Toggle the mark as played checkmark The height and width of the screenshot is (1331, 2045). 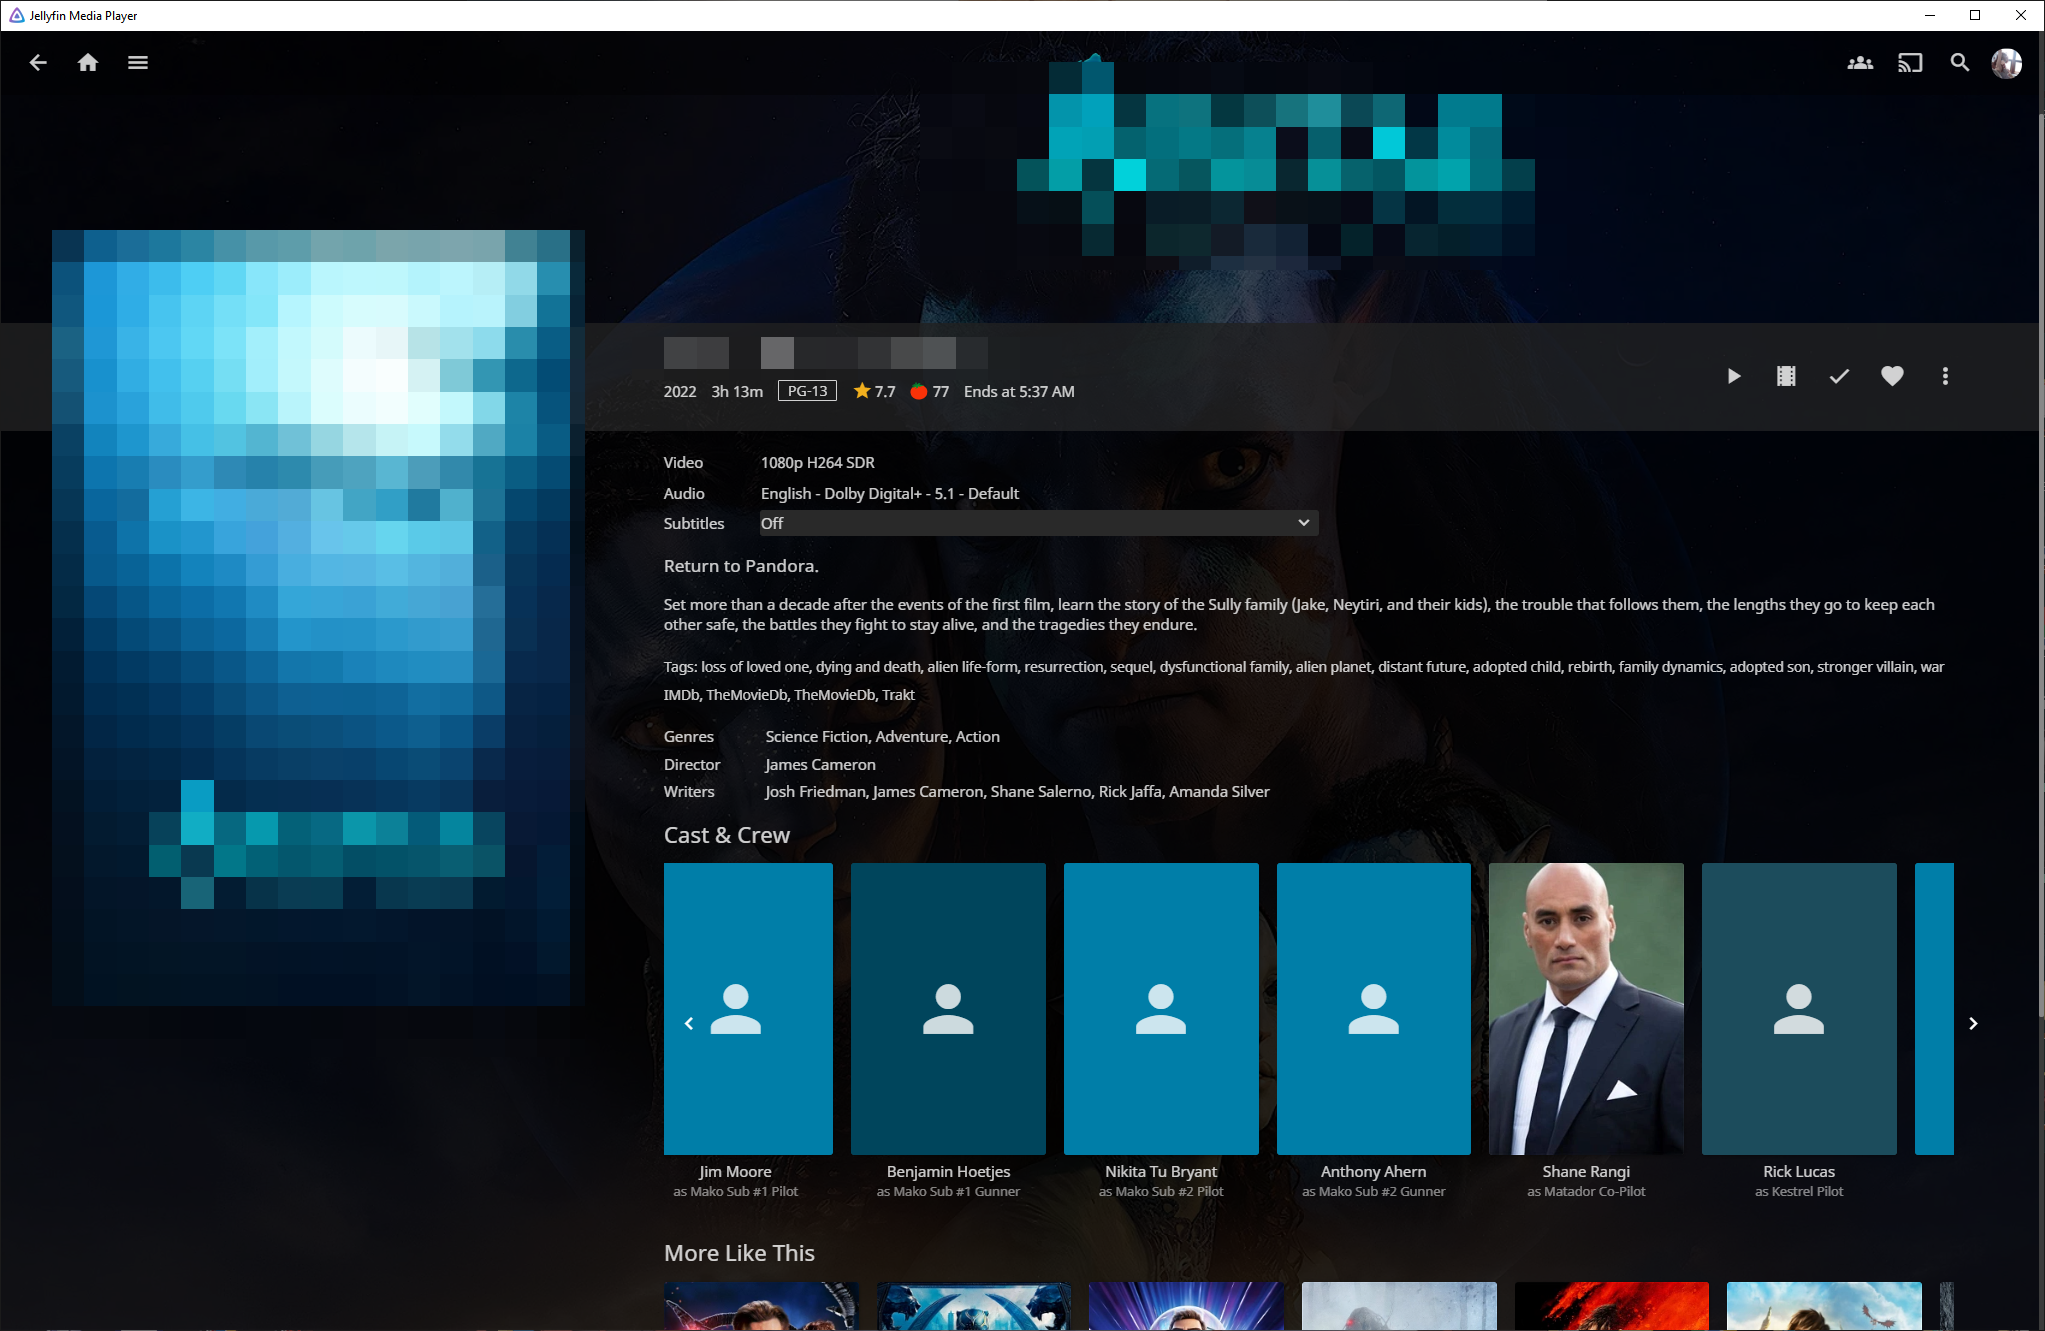pyautogui.click(x=1839, y=376)
